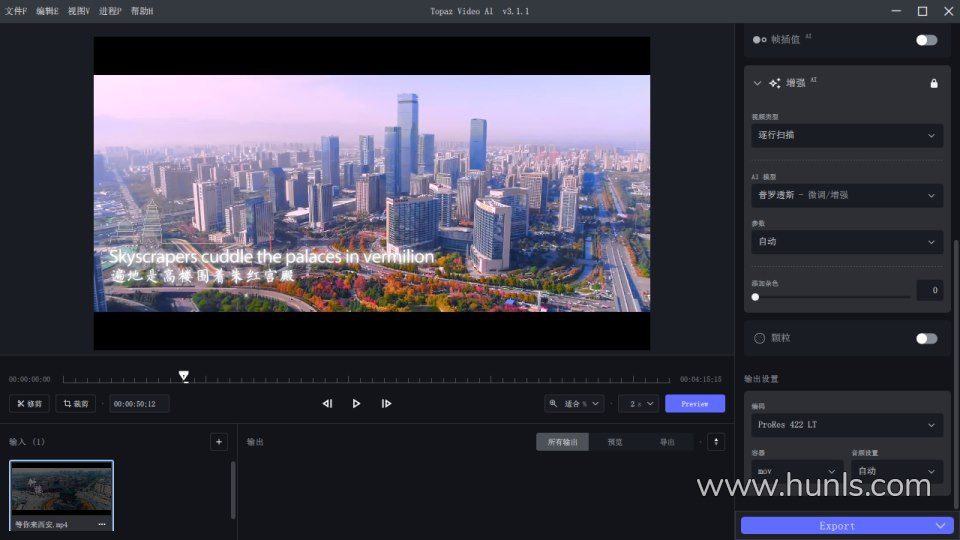
Task: Open the 音频设置 自动 dropdown
Action: tap(897, 471)
